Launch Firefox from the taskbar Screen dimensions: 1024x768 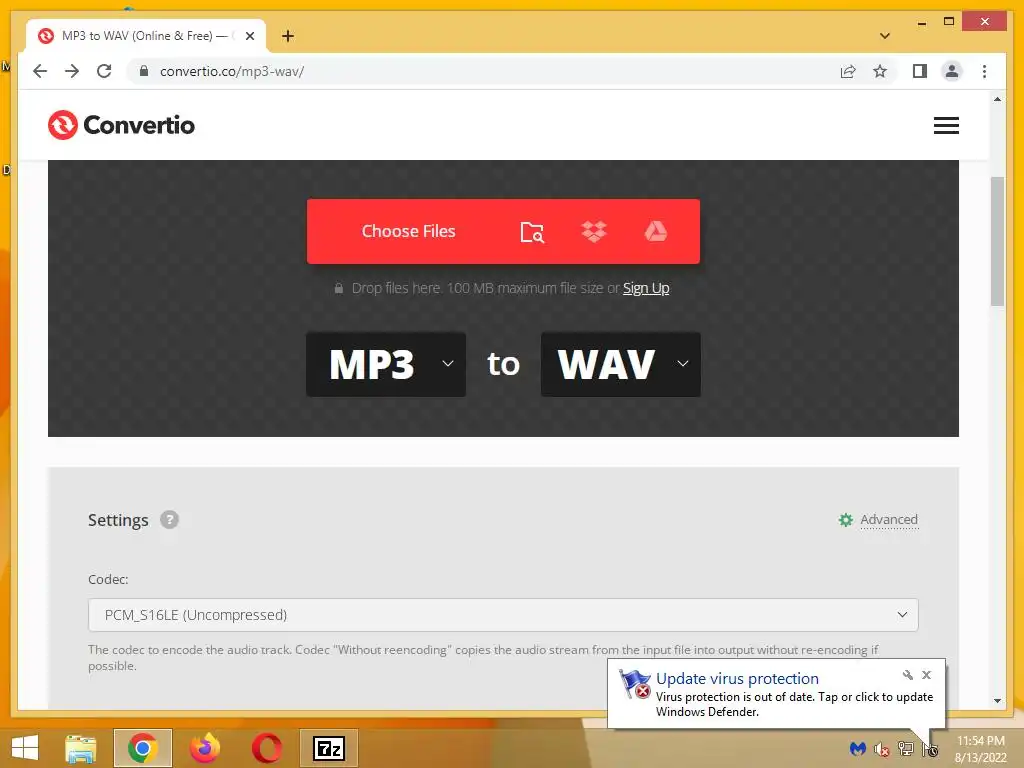204,748
